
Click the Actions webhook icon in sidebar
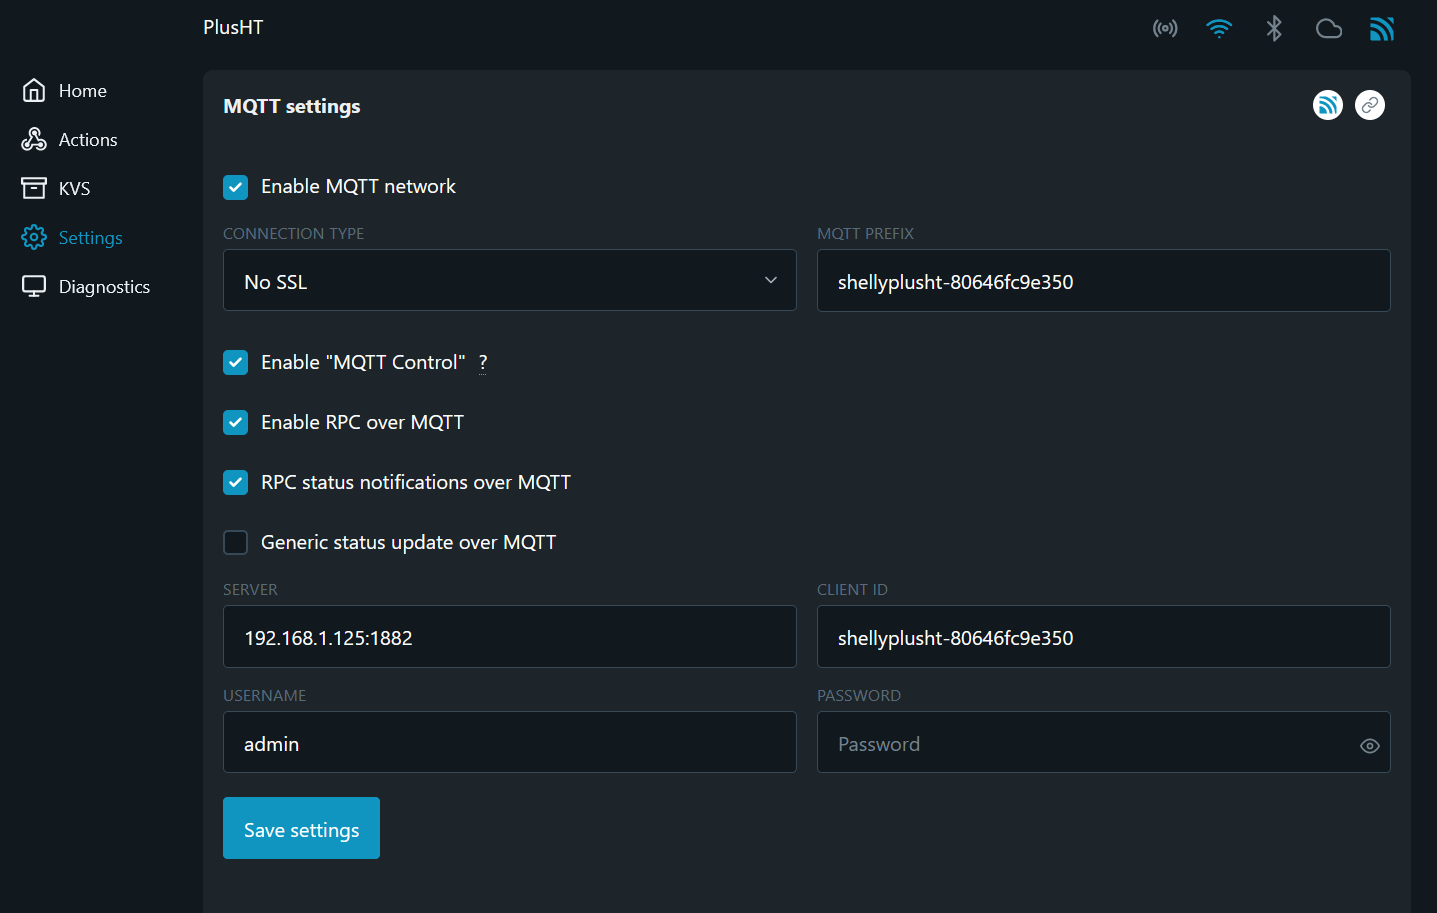[34, 140]
